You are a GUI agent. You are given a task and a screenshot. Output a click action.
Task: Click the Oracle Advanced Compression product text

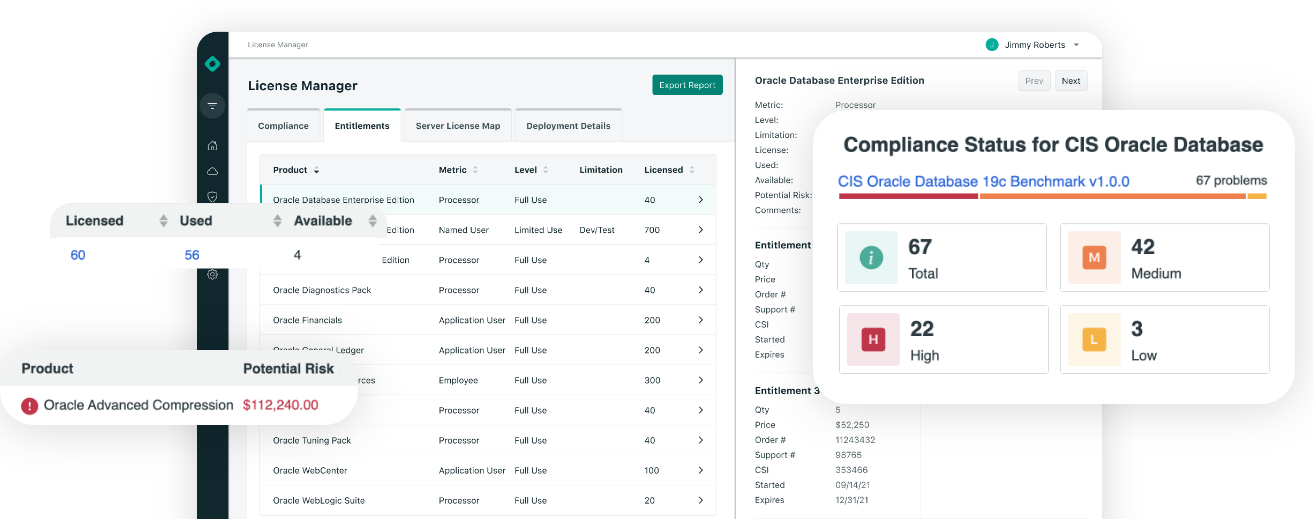click(139, 405)
